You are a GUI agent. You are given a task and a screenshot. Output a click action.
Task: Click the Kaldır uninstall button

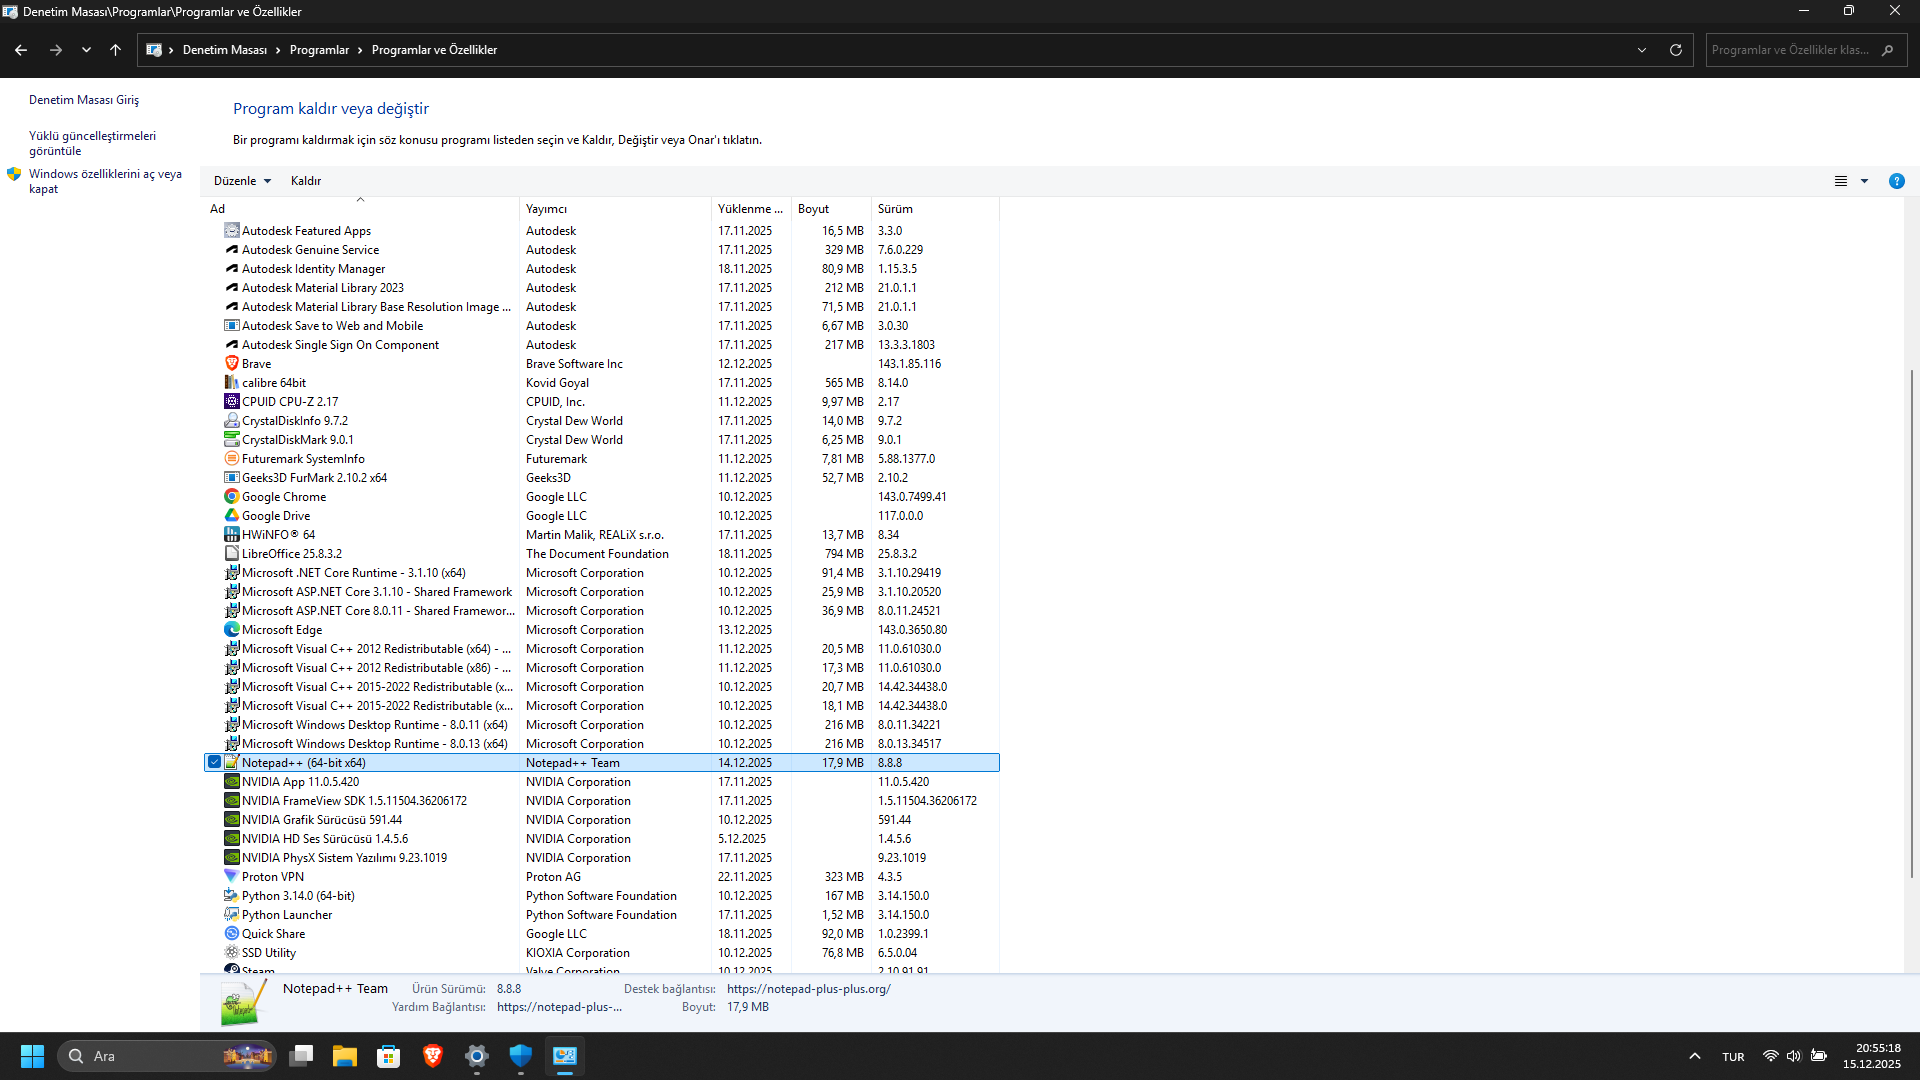306,181
